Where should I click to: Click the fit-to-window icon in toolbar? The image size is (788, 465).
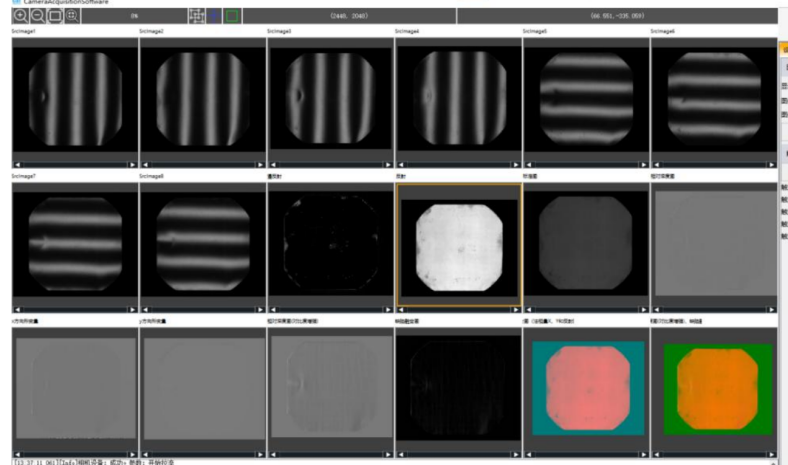point(54,17)
